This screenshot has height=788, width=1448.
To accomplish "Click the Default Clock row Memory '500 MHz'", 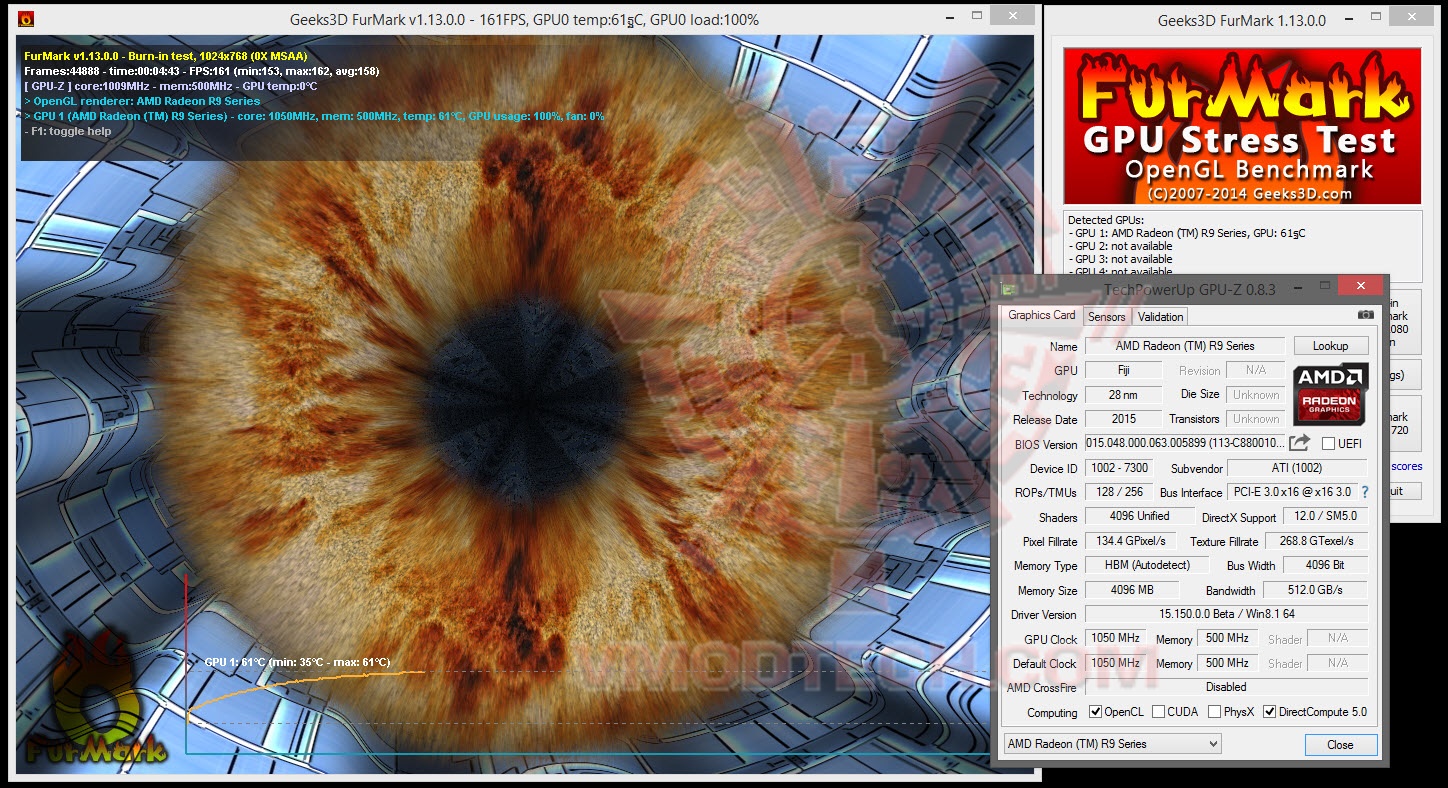I will click(x=1228, y=663).
